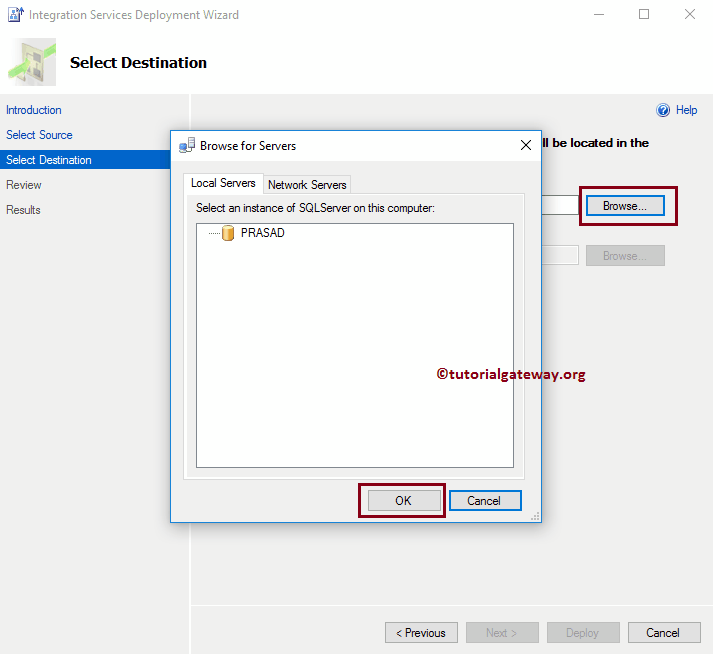Click the path input field beside lower Browse
This screenshot has width=713, height=654.
[x=560, y=255]
